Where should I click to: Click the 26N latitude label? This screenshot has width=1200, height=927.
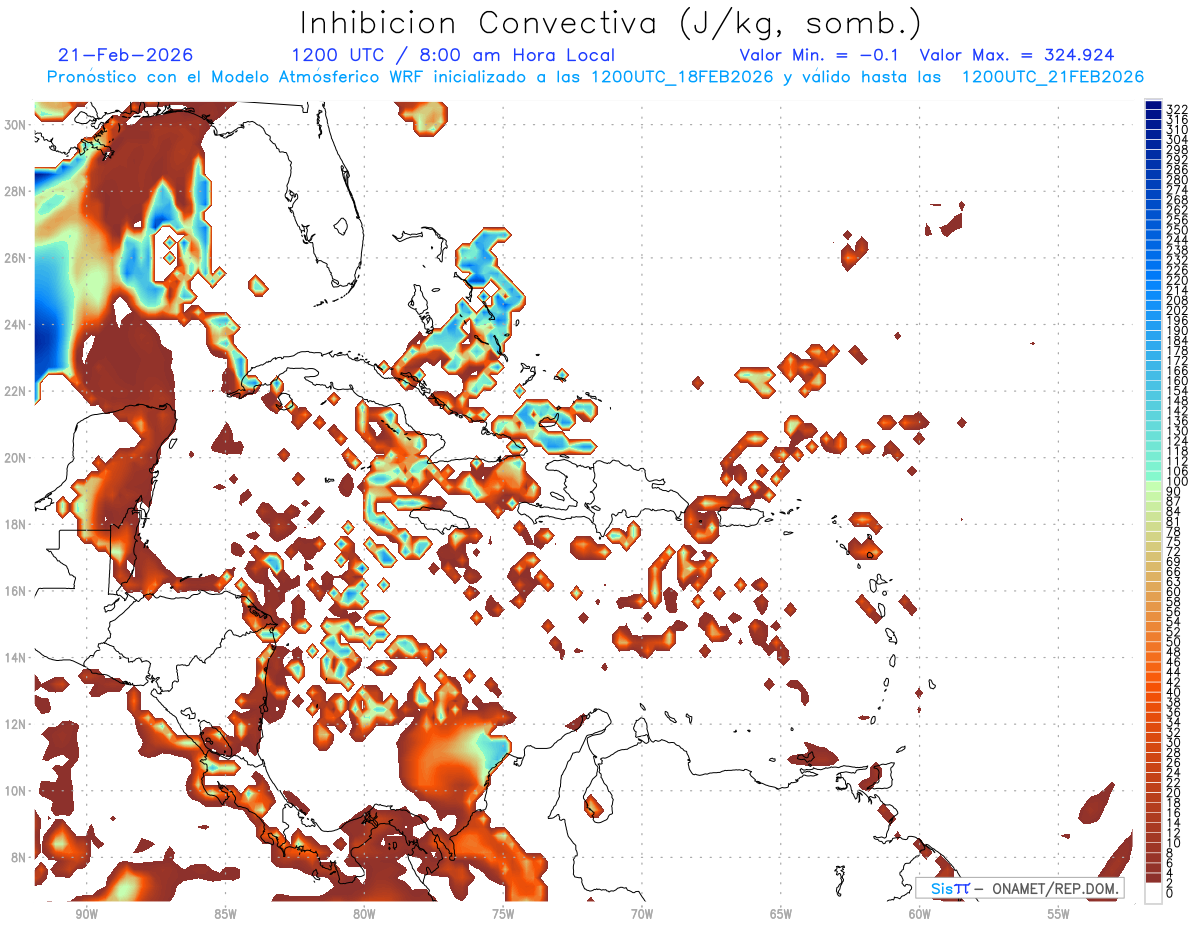(x=14, y=257)
